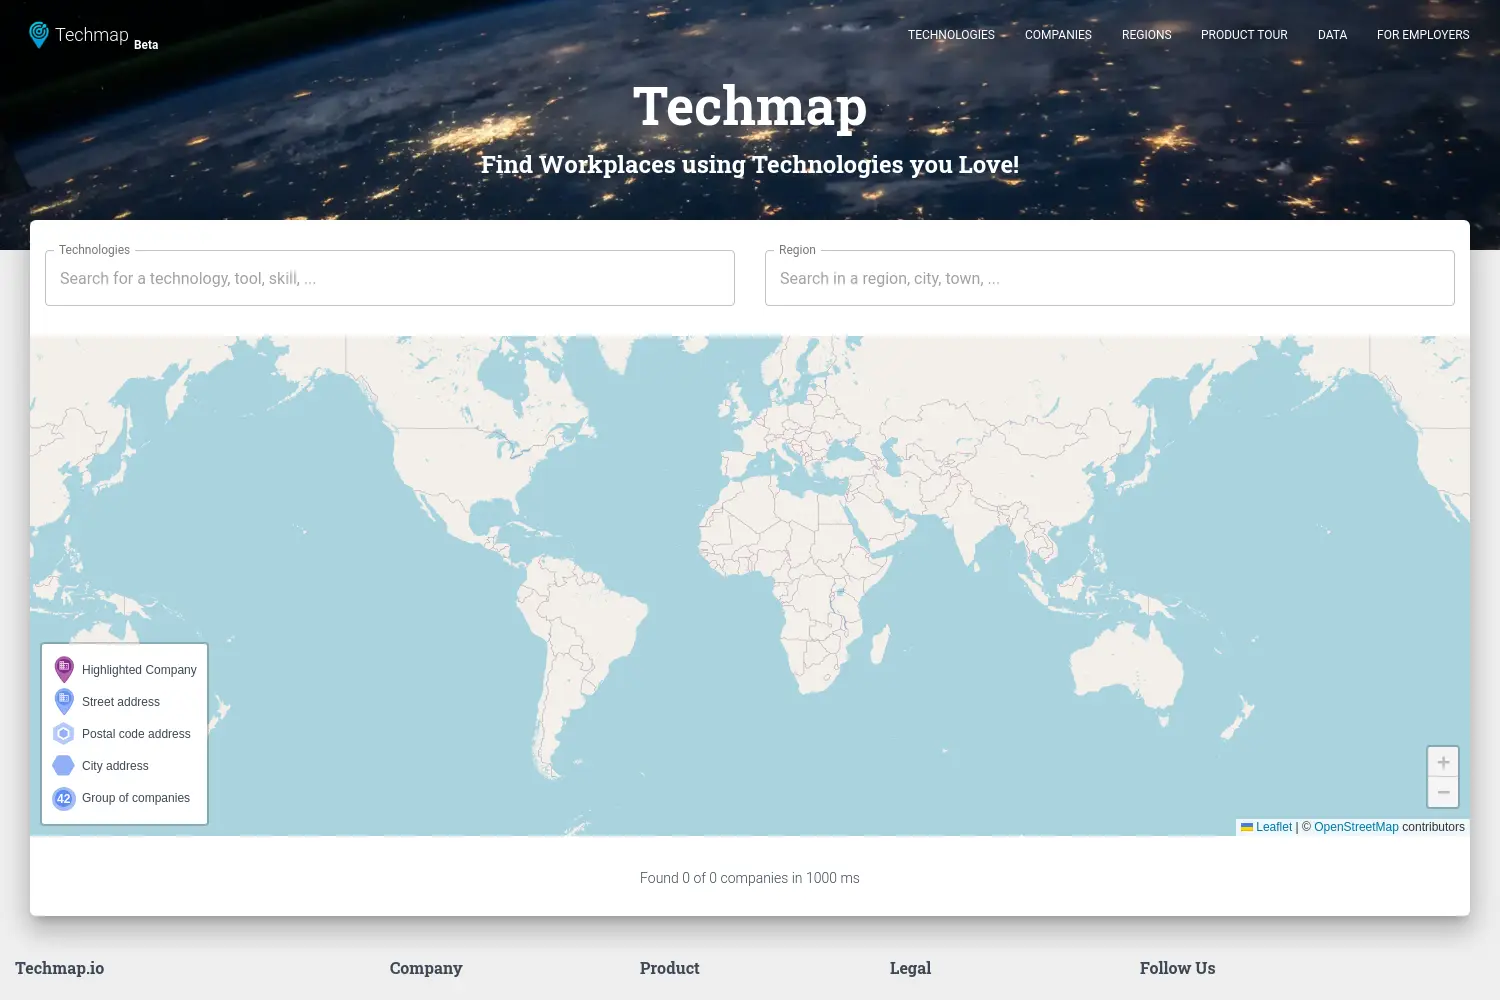Click the 'Product' footer heading

click(x=670, y=968)
